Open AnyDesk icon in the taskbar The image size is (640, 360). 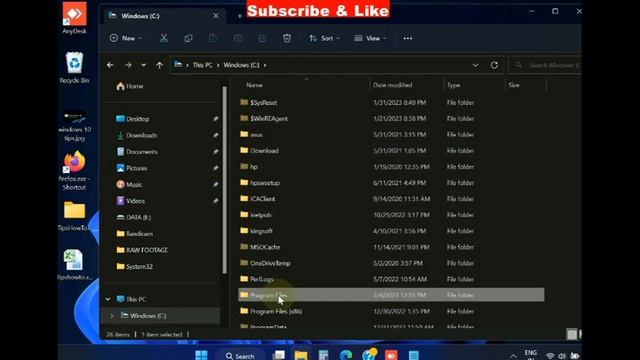(391, 355)
